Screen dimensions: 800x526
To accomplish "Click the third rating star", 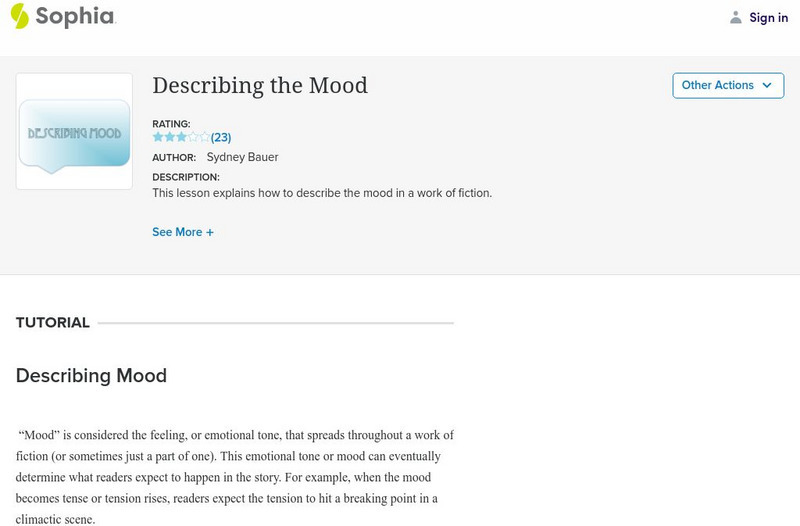I will pyautogui.click(x=181, y=137).
